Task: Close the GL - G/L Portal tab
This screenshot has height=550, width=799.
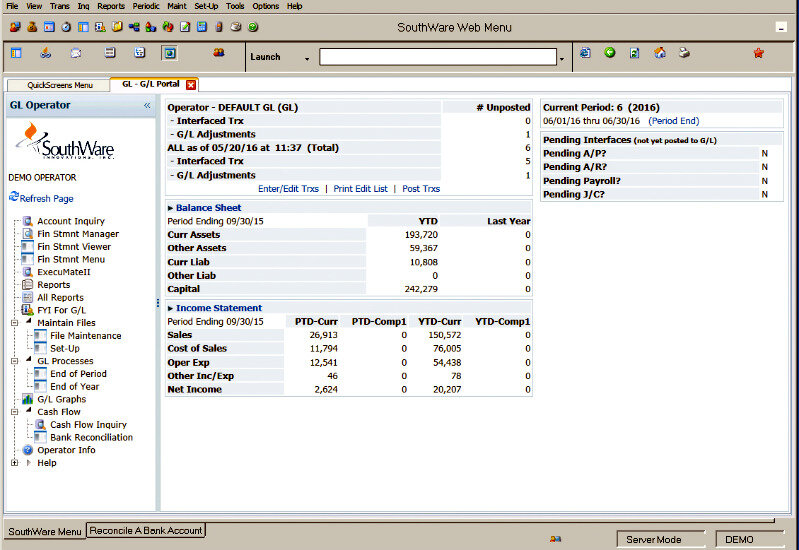Action: [191, 85]
